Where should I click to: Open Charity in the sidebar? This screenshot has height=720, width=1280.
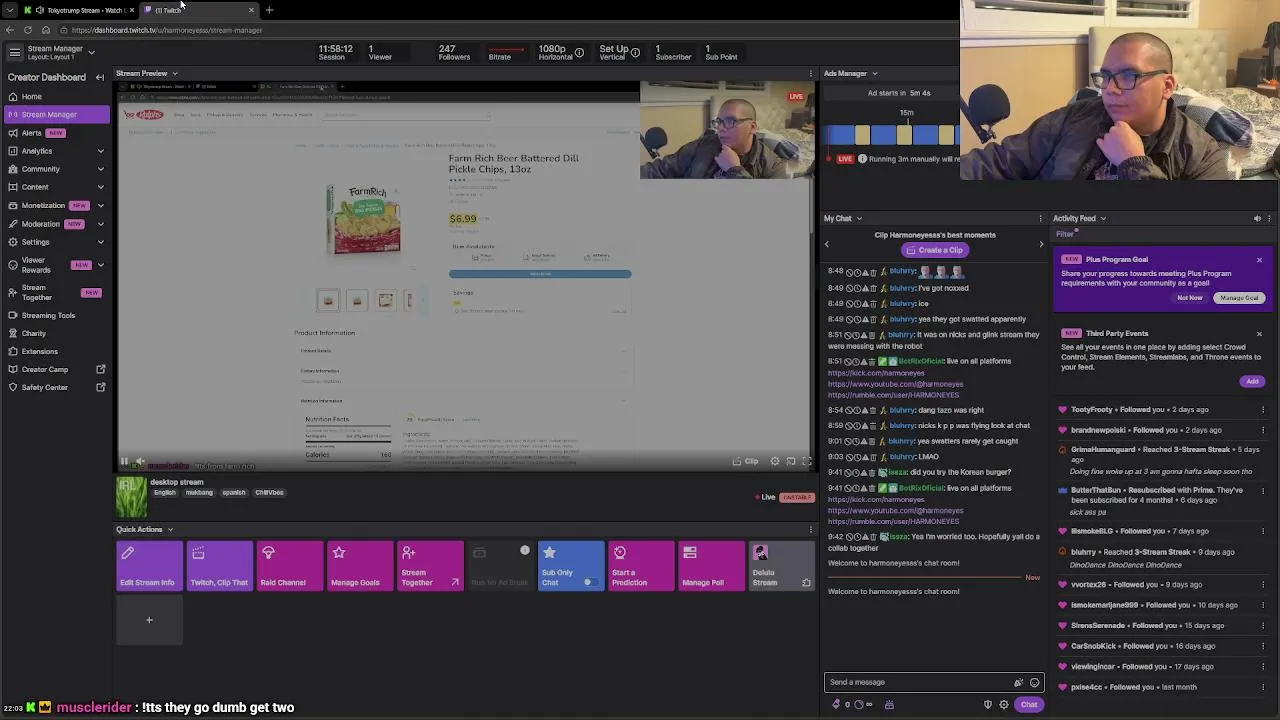(x=55, y=333)
